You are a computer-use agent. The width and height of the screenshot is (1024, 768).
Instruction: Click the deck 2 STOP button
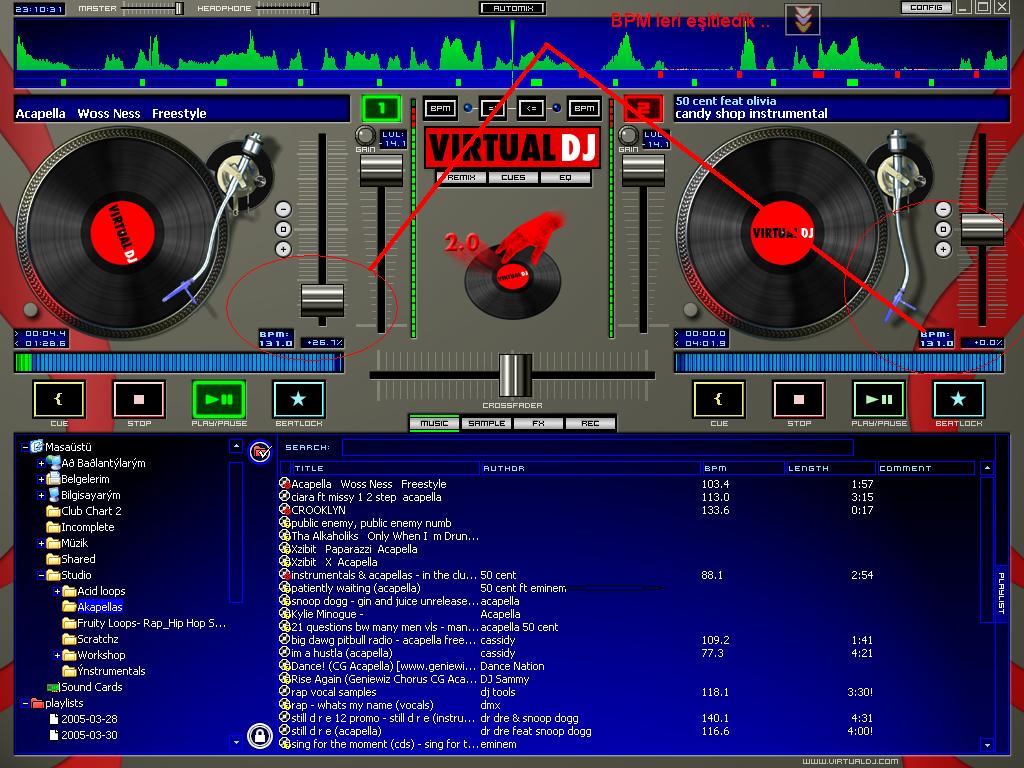(x=799, y=399)
